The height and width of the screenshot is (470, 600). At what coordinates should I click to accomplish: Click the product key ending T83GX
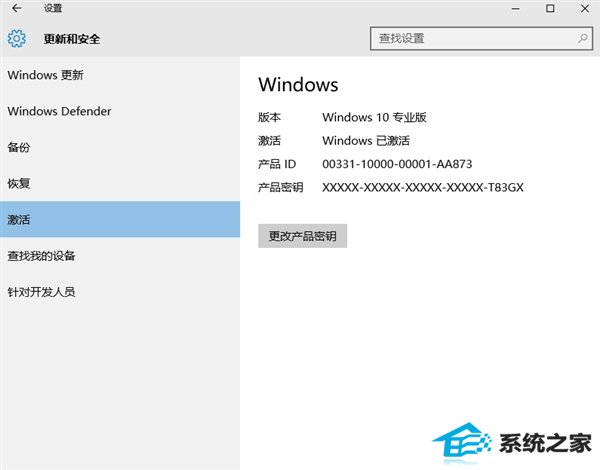[x=423, y=187]
